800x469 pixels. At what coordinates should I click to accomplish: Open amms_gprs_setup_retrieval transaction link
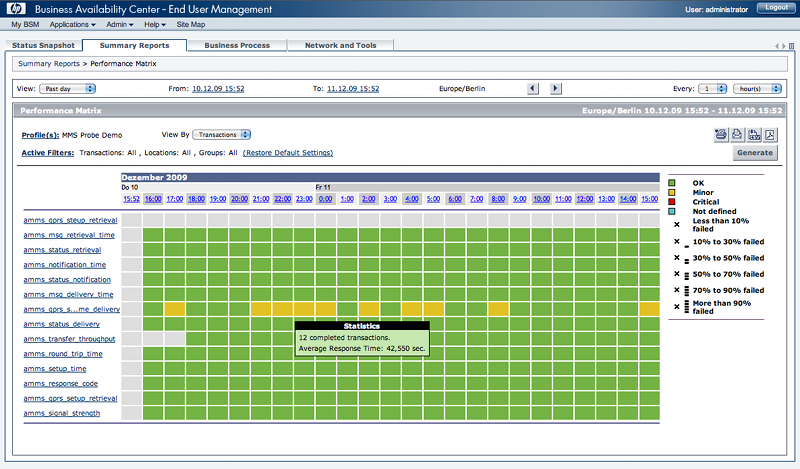pos(70,398)
